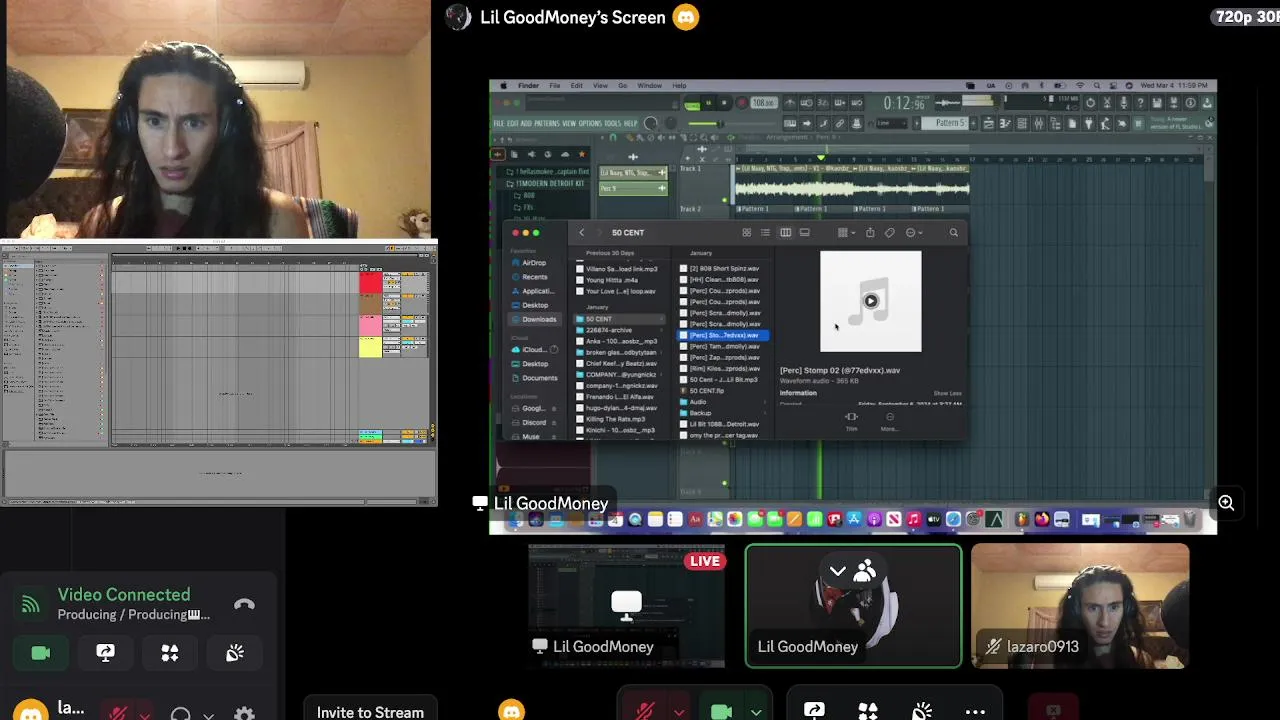Open Finder action menu dropdown
The width and height of the screenshot is (1280, 720).
point(914,233)
